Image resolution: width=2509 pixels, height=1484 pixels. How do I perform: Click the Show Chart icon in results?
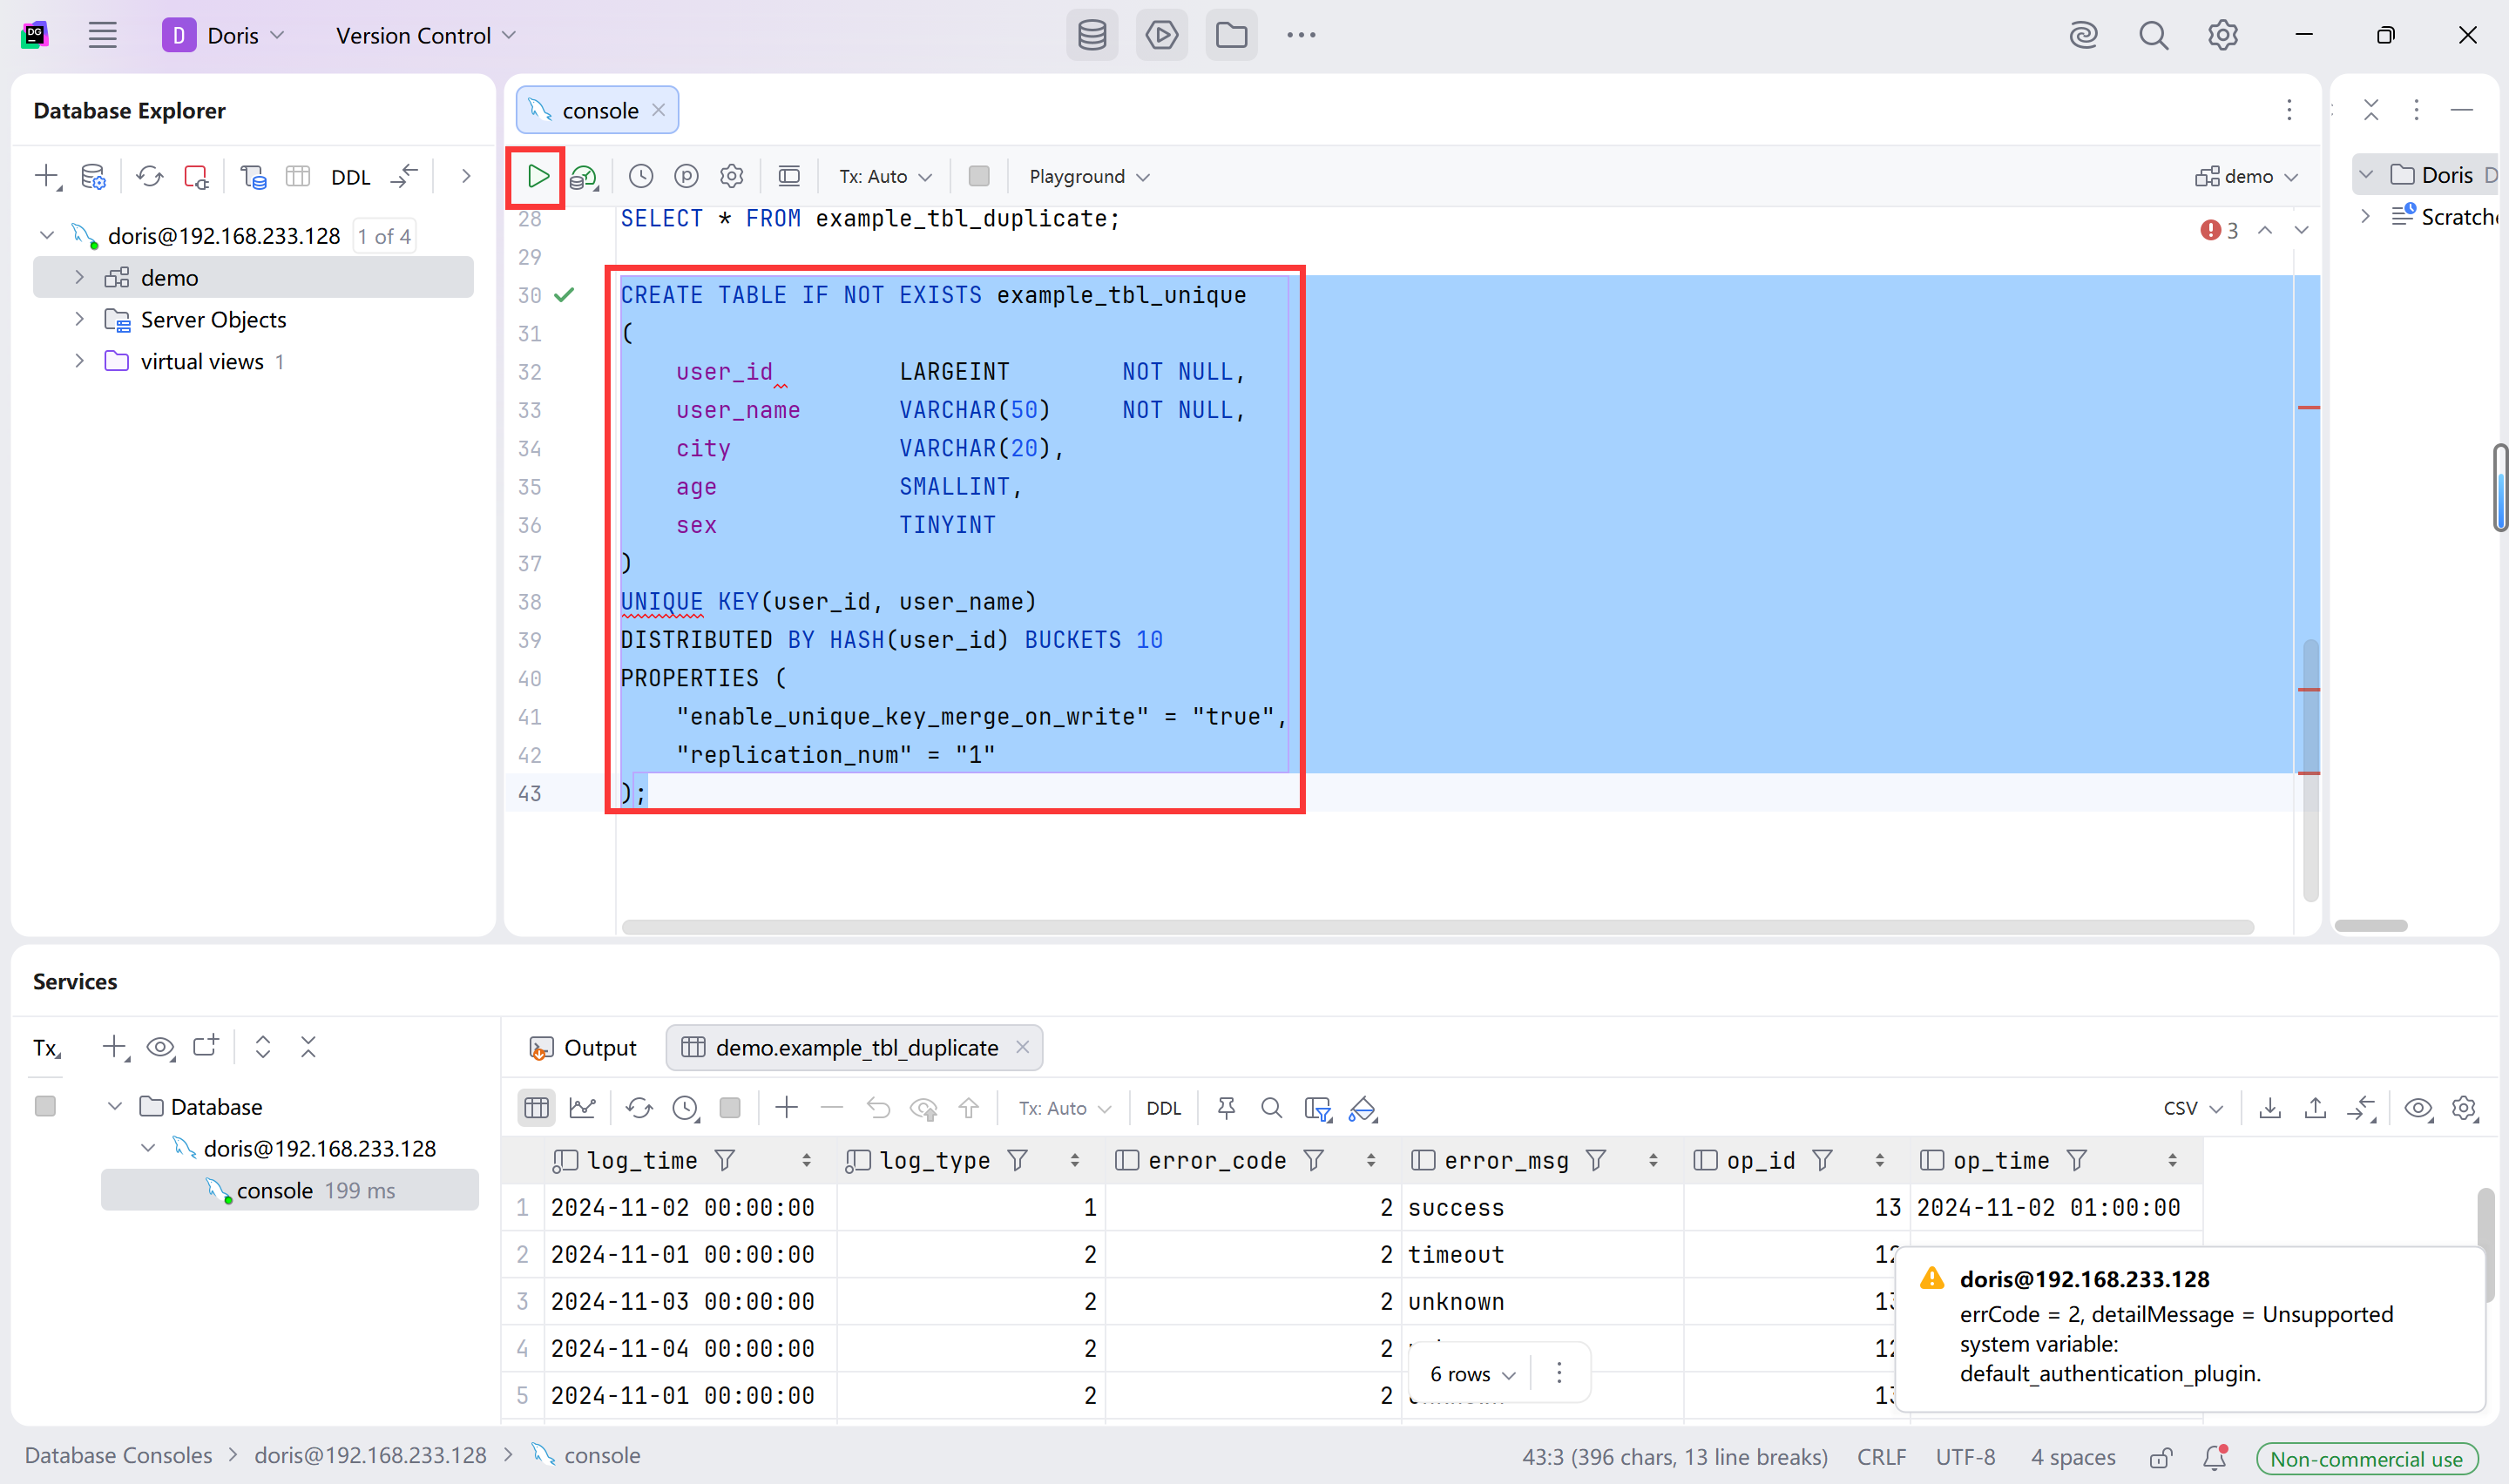[x=582, y=1108]
